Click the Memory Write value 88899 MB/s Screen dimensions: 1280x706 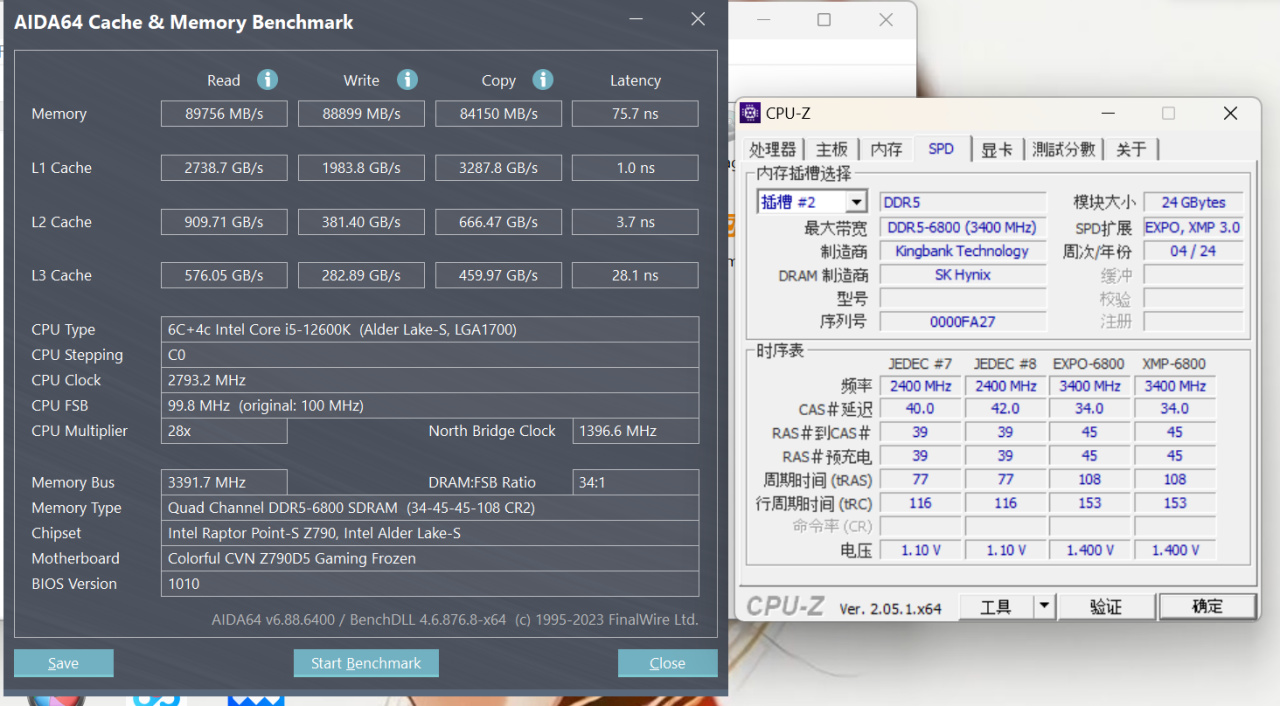(361, 114)
